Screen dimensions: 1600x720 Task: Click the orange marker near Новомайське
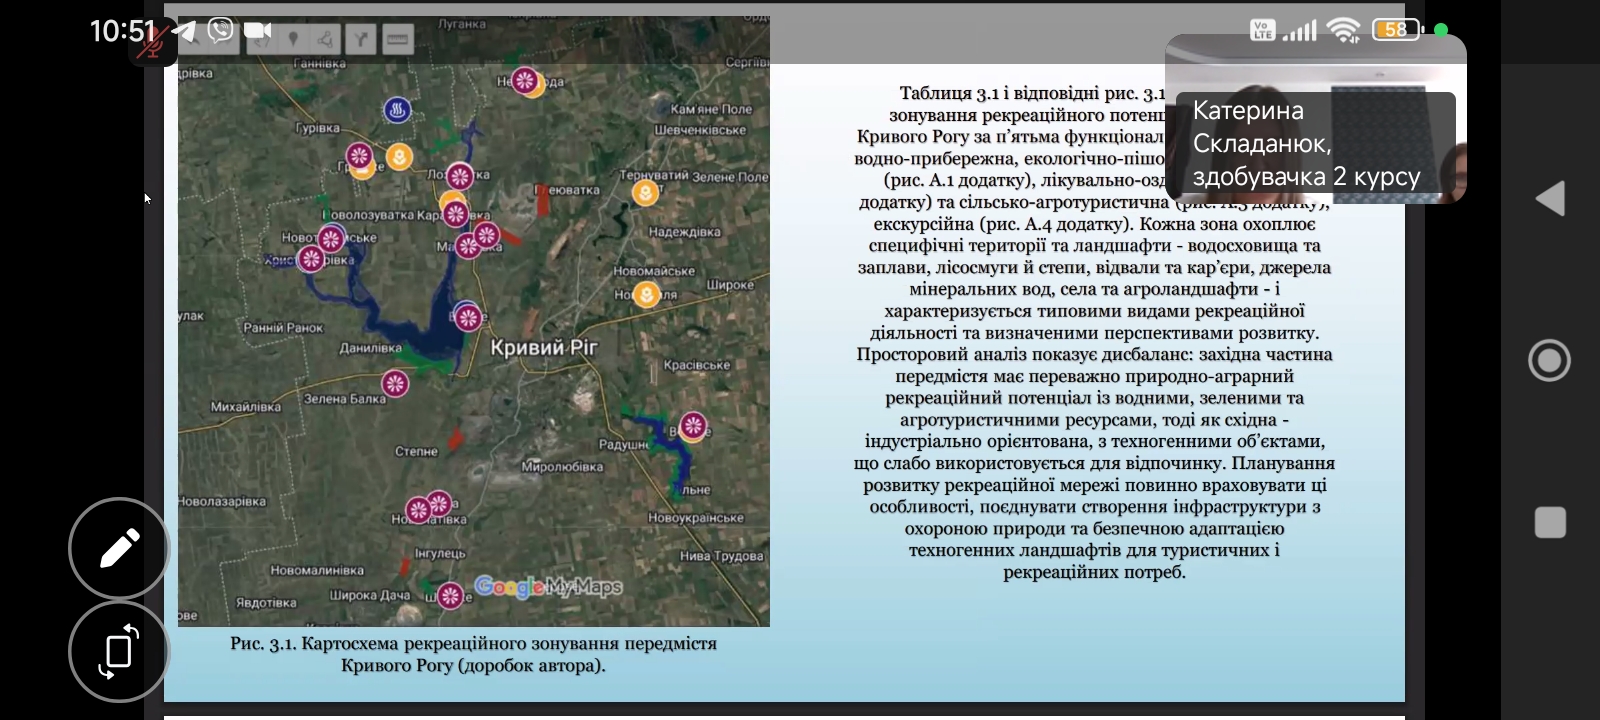click(x=647, y=295)
